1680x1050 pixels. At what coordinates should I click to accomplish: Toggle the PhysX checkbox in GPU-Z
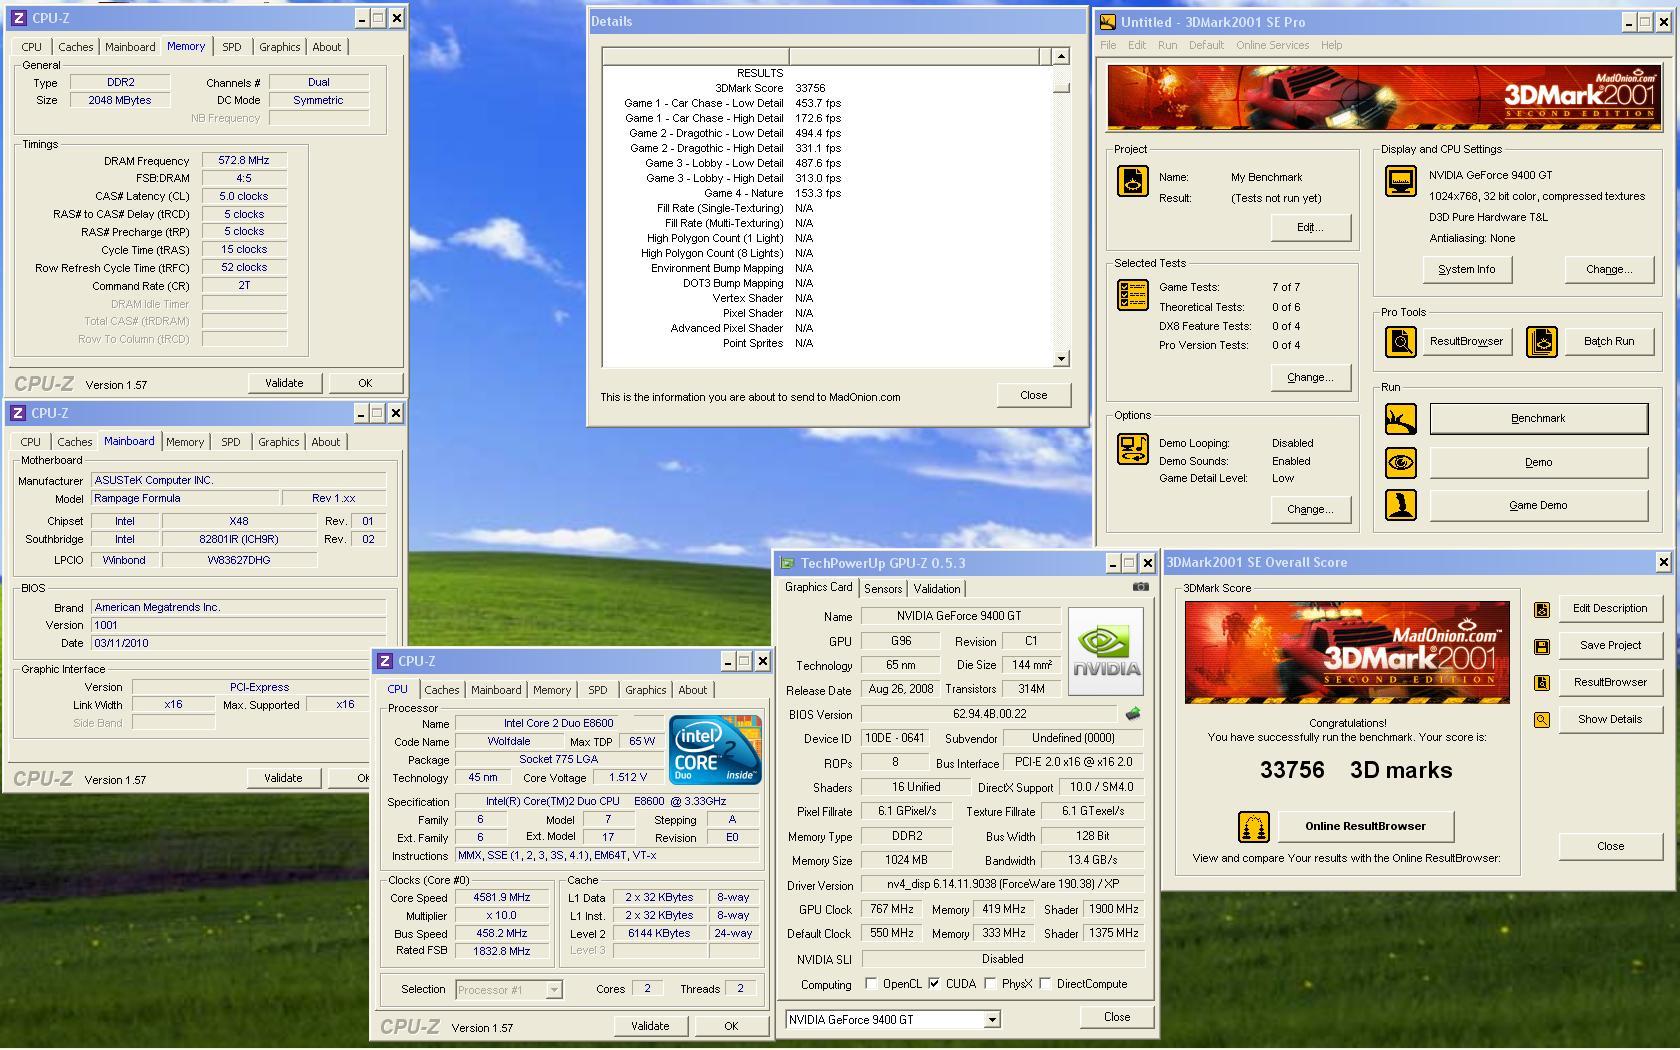pos(990,984)
